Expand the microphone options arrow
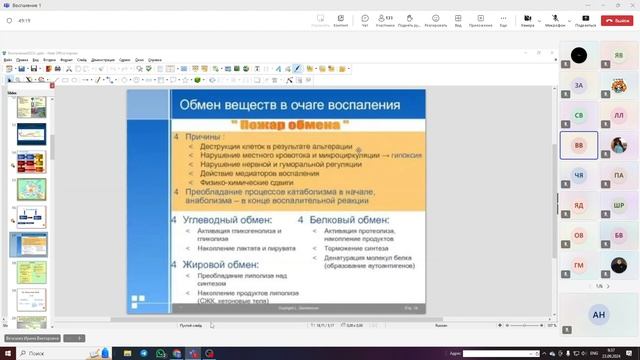This screenshot has width=640, height=360. tap(569, 20)
